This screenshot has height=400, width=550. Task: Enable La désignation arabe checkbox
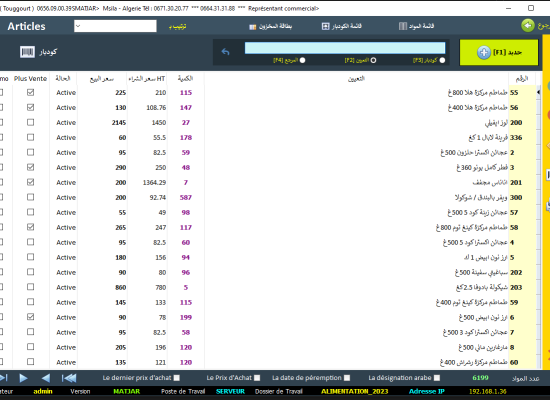tap(437, 378)
